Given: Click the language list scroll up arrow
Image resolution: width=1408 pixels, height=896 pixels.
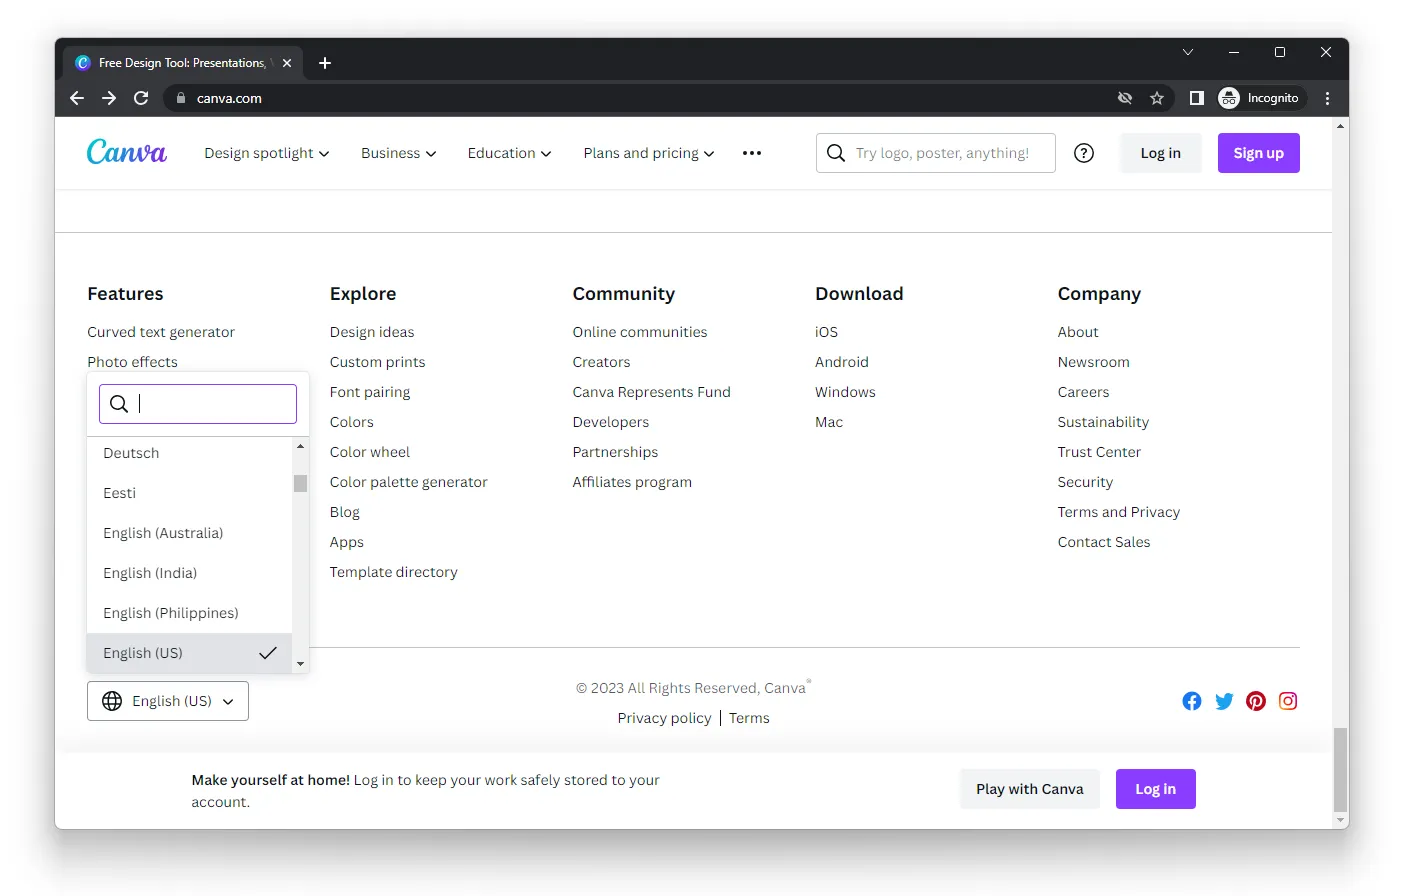Looking at the screenshot, I should coord(300,446).
